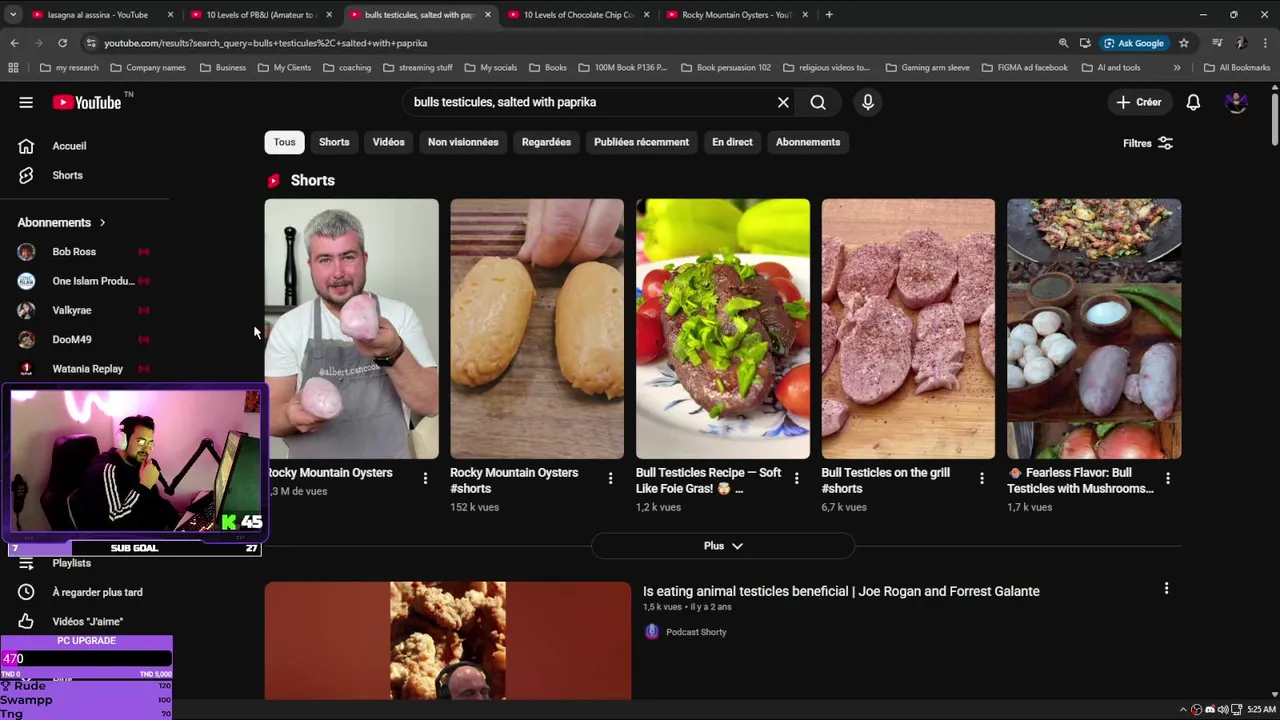Select the Publiées récemment chip

641,142
